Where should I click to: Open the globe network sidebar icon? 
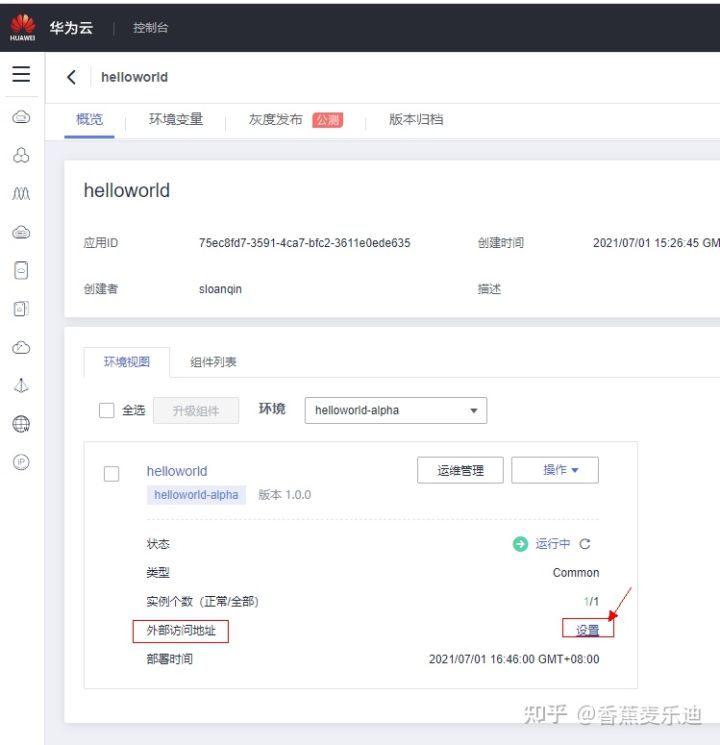(21, 424)
